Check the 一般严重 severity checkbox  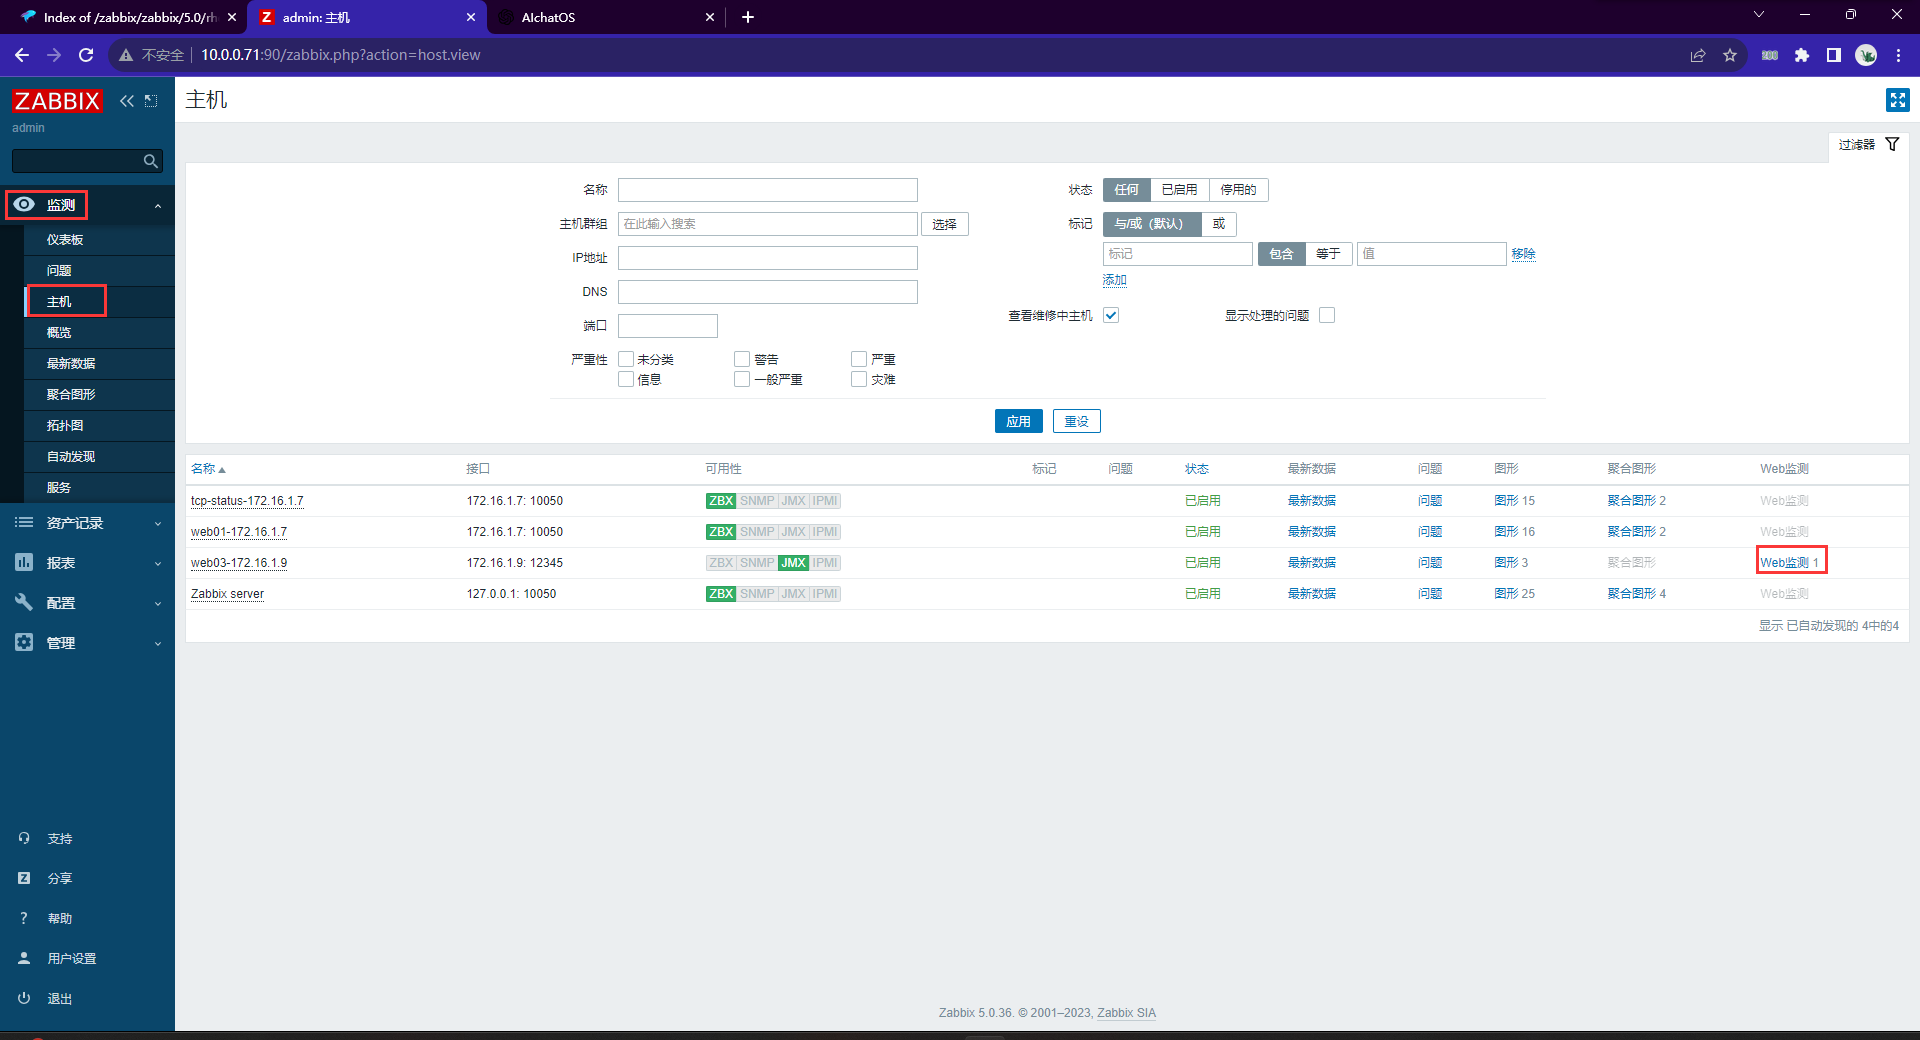742,379
